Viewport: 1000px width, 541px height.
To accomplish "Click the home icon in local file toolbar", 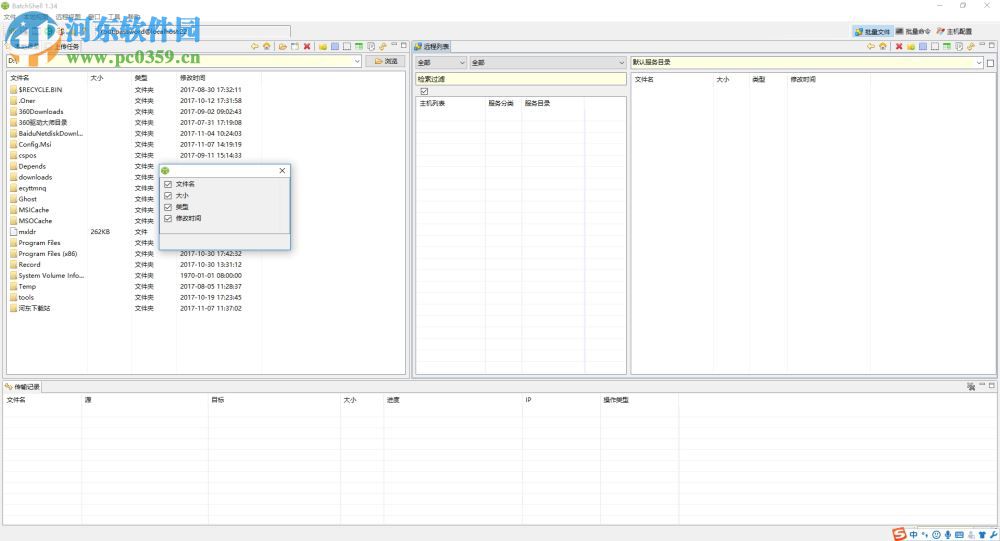I will tap(266, 46).
